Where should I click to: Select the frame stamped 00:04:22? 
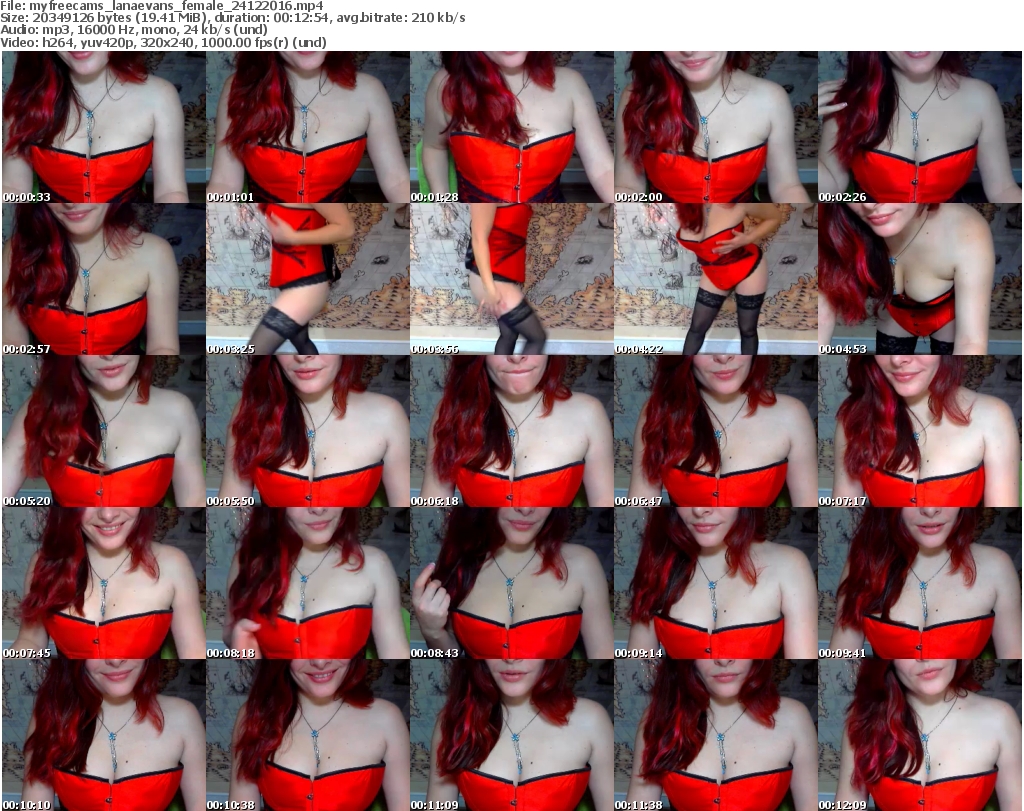point(716,279)
